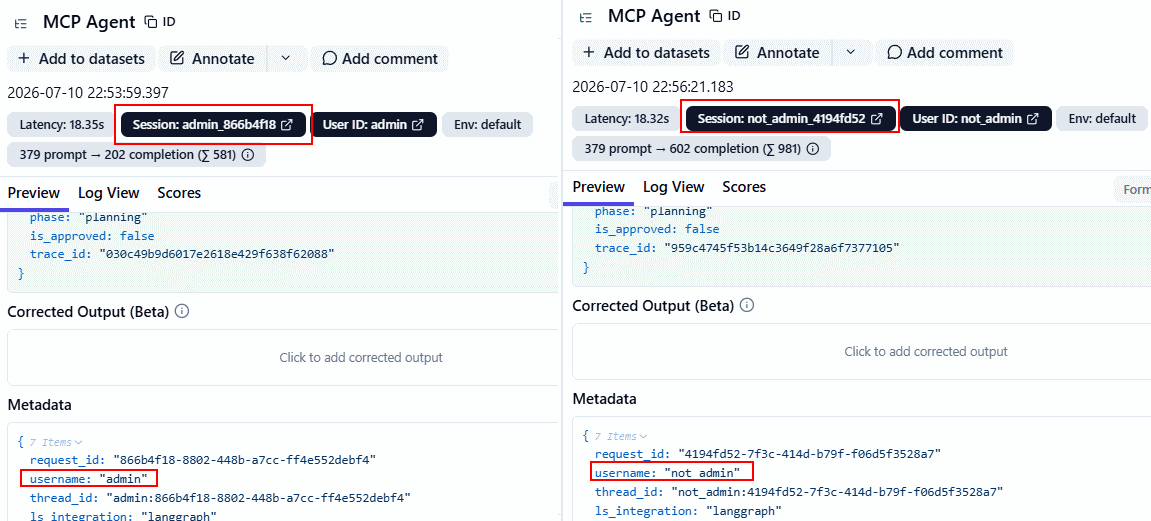
Task: Copy the ID in the right trace header
Action: tap(724, 15)
